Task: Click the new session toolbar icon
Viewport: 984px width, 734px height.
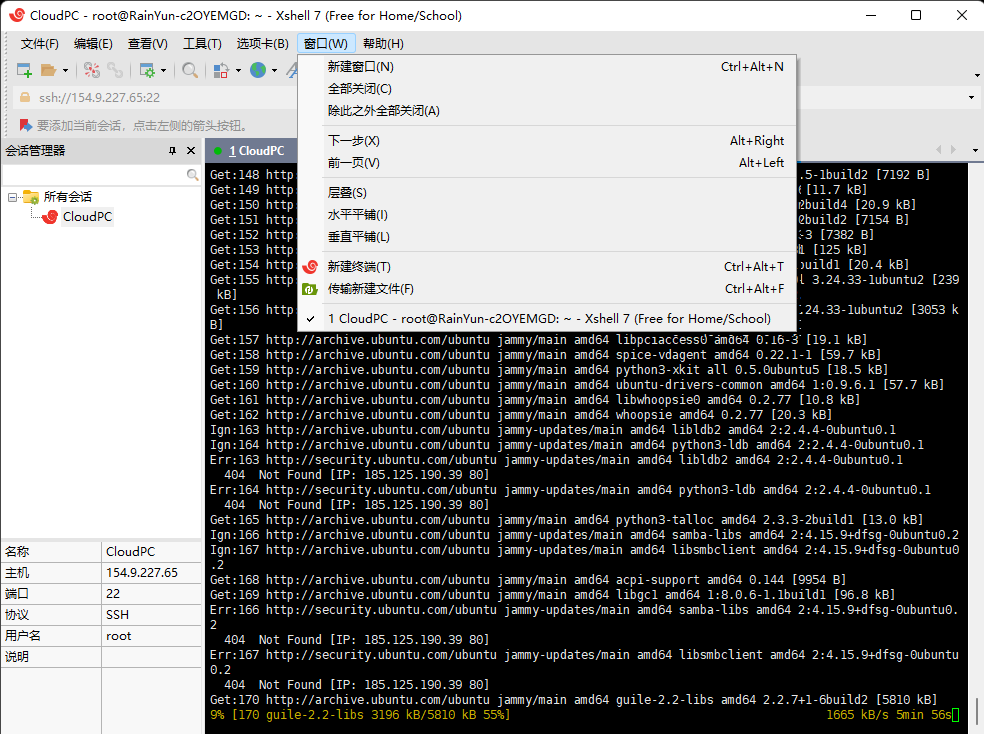Action: pyautogui.click(x=24, y=70)
